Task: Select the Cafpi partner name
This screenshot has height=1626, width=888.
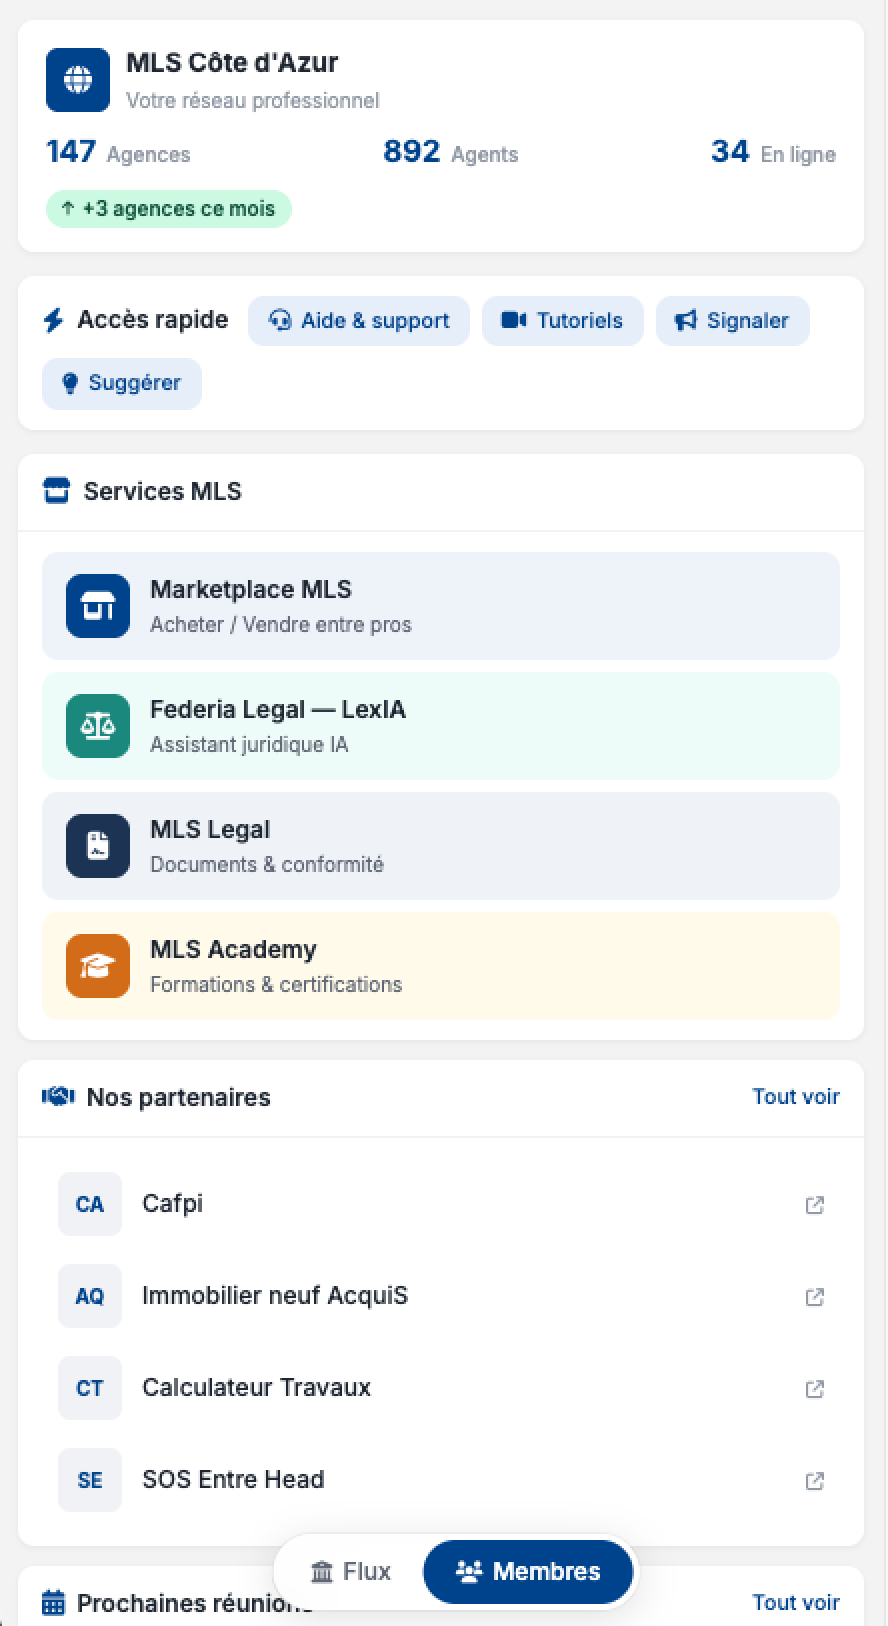Action: click(172, 1203)
